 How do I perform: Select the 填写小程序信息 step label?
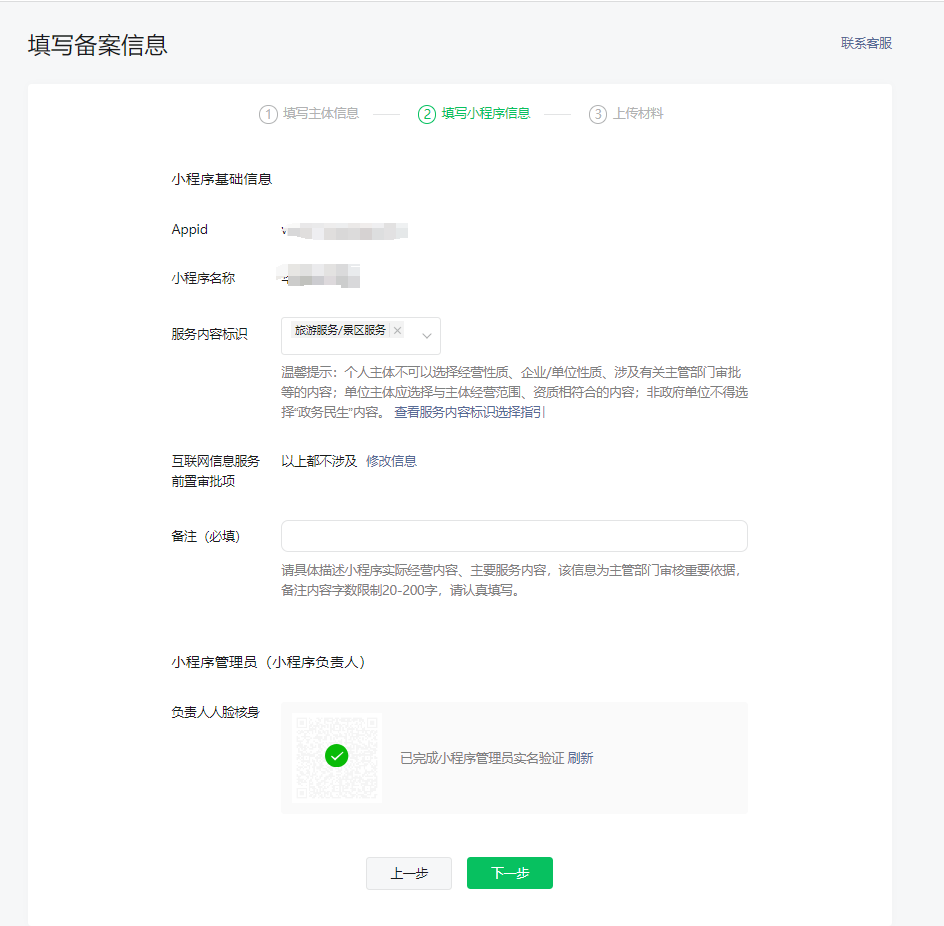(x=486, y=114)
